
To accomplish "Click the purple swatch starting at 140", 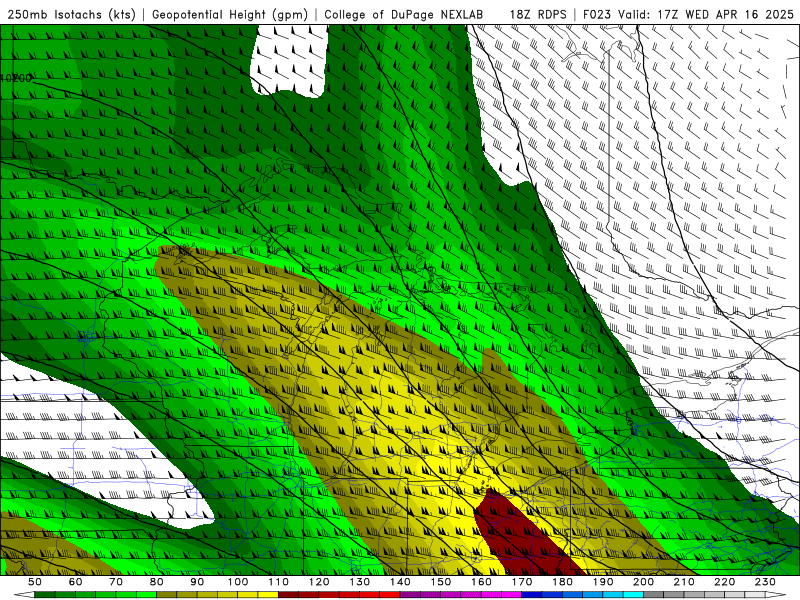I will (410, 595).
